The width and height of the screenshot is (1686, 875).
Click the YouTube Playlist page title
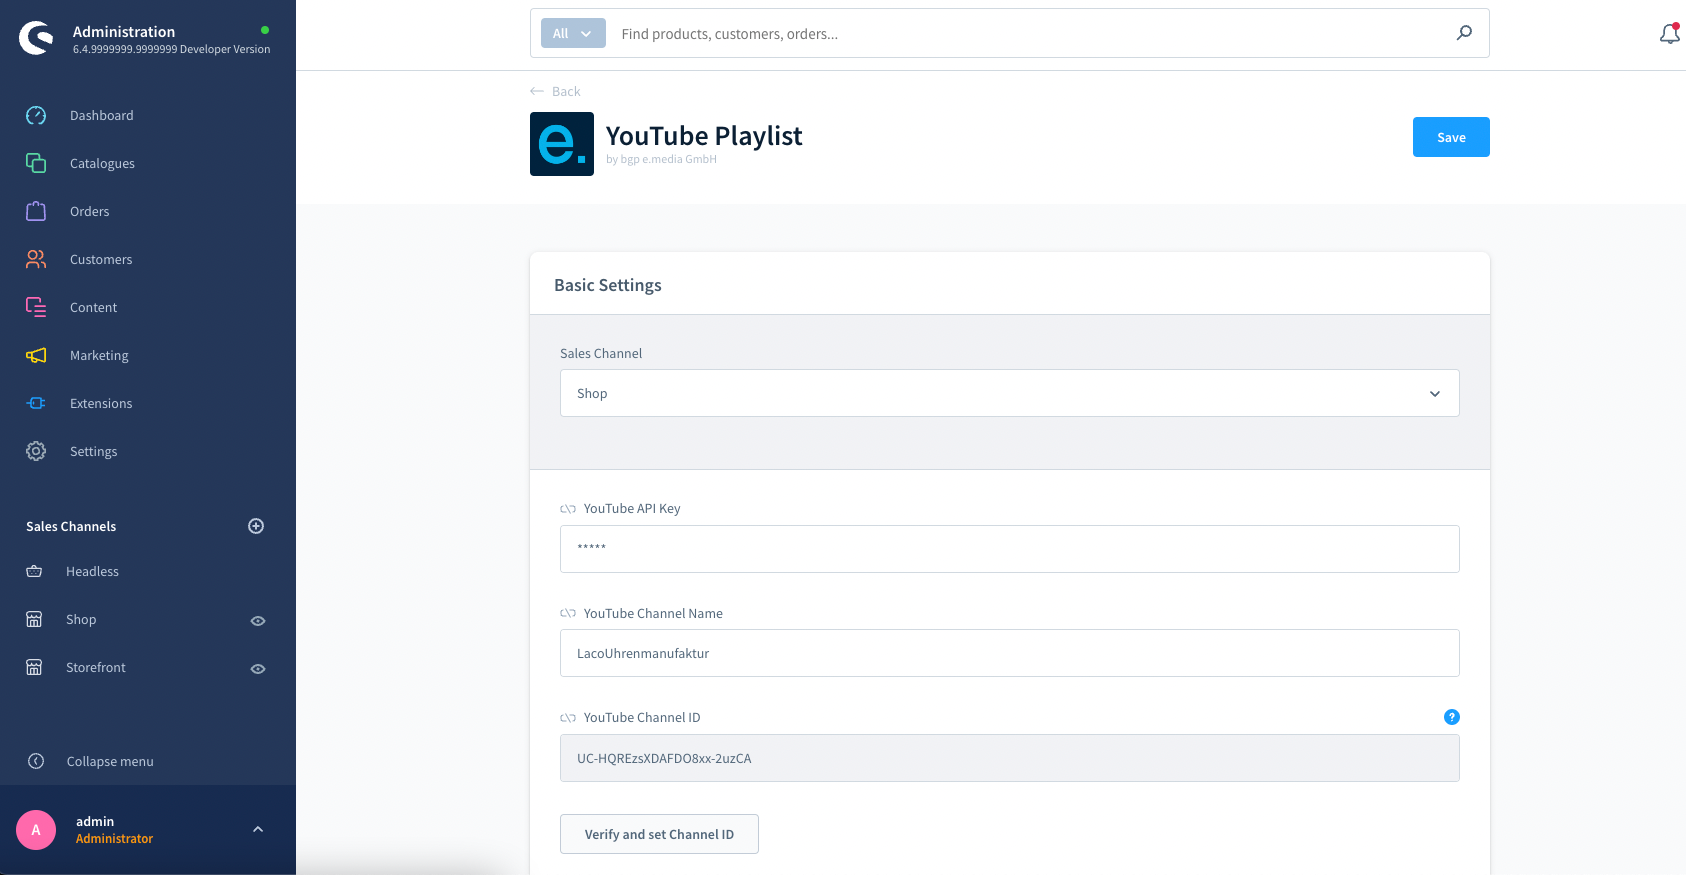click(x=704, y=135)
